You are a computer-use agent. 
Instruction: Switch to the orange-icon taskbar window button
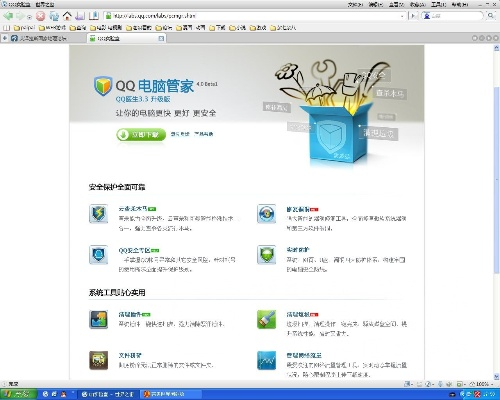[170, 394]
